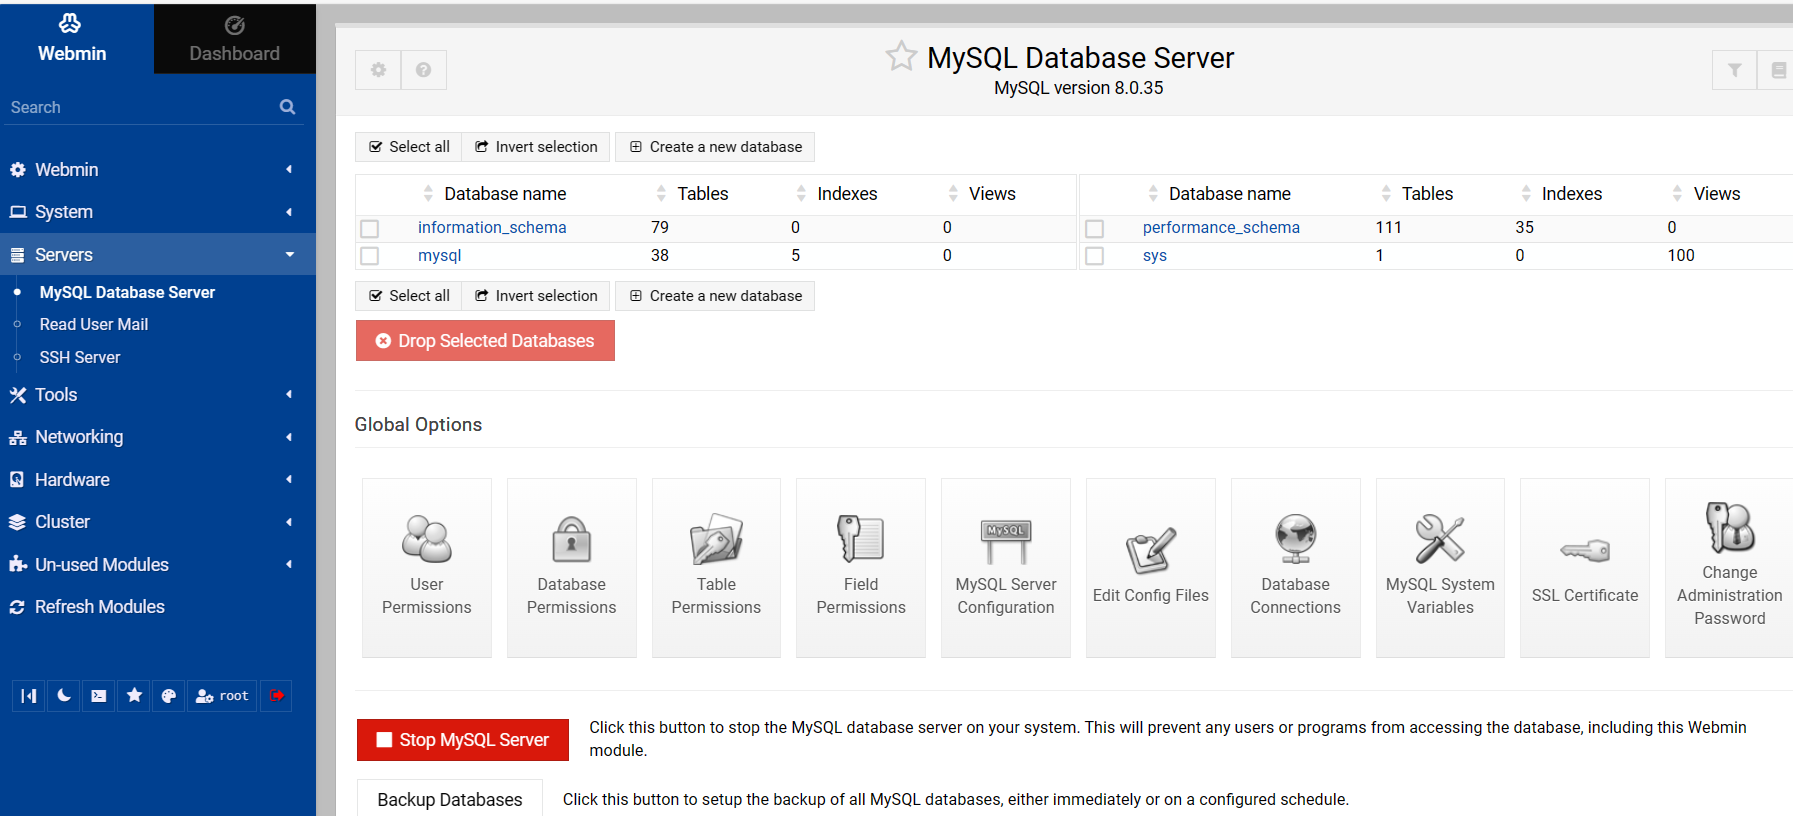
Task: Click Refresh Modules in sidebar
Action: 100,607
